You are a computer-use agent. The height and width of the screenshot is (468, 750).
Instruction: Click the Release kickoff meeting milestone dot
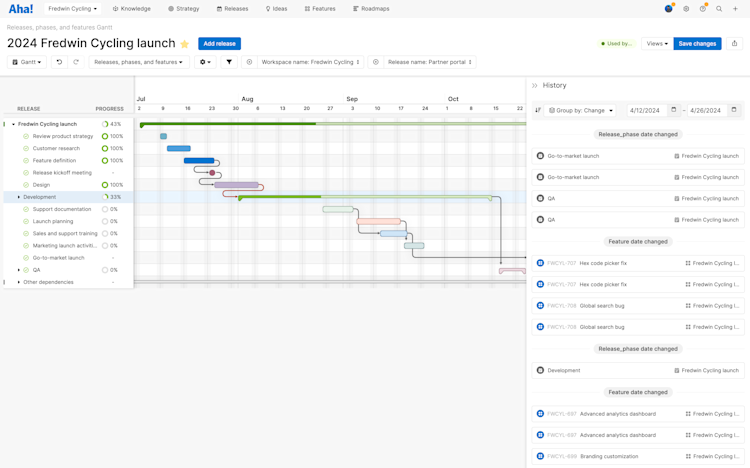pyautogui.click(x=212, y=173)
